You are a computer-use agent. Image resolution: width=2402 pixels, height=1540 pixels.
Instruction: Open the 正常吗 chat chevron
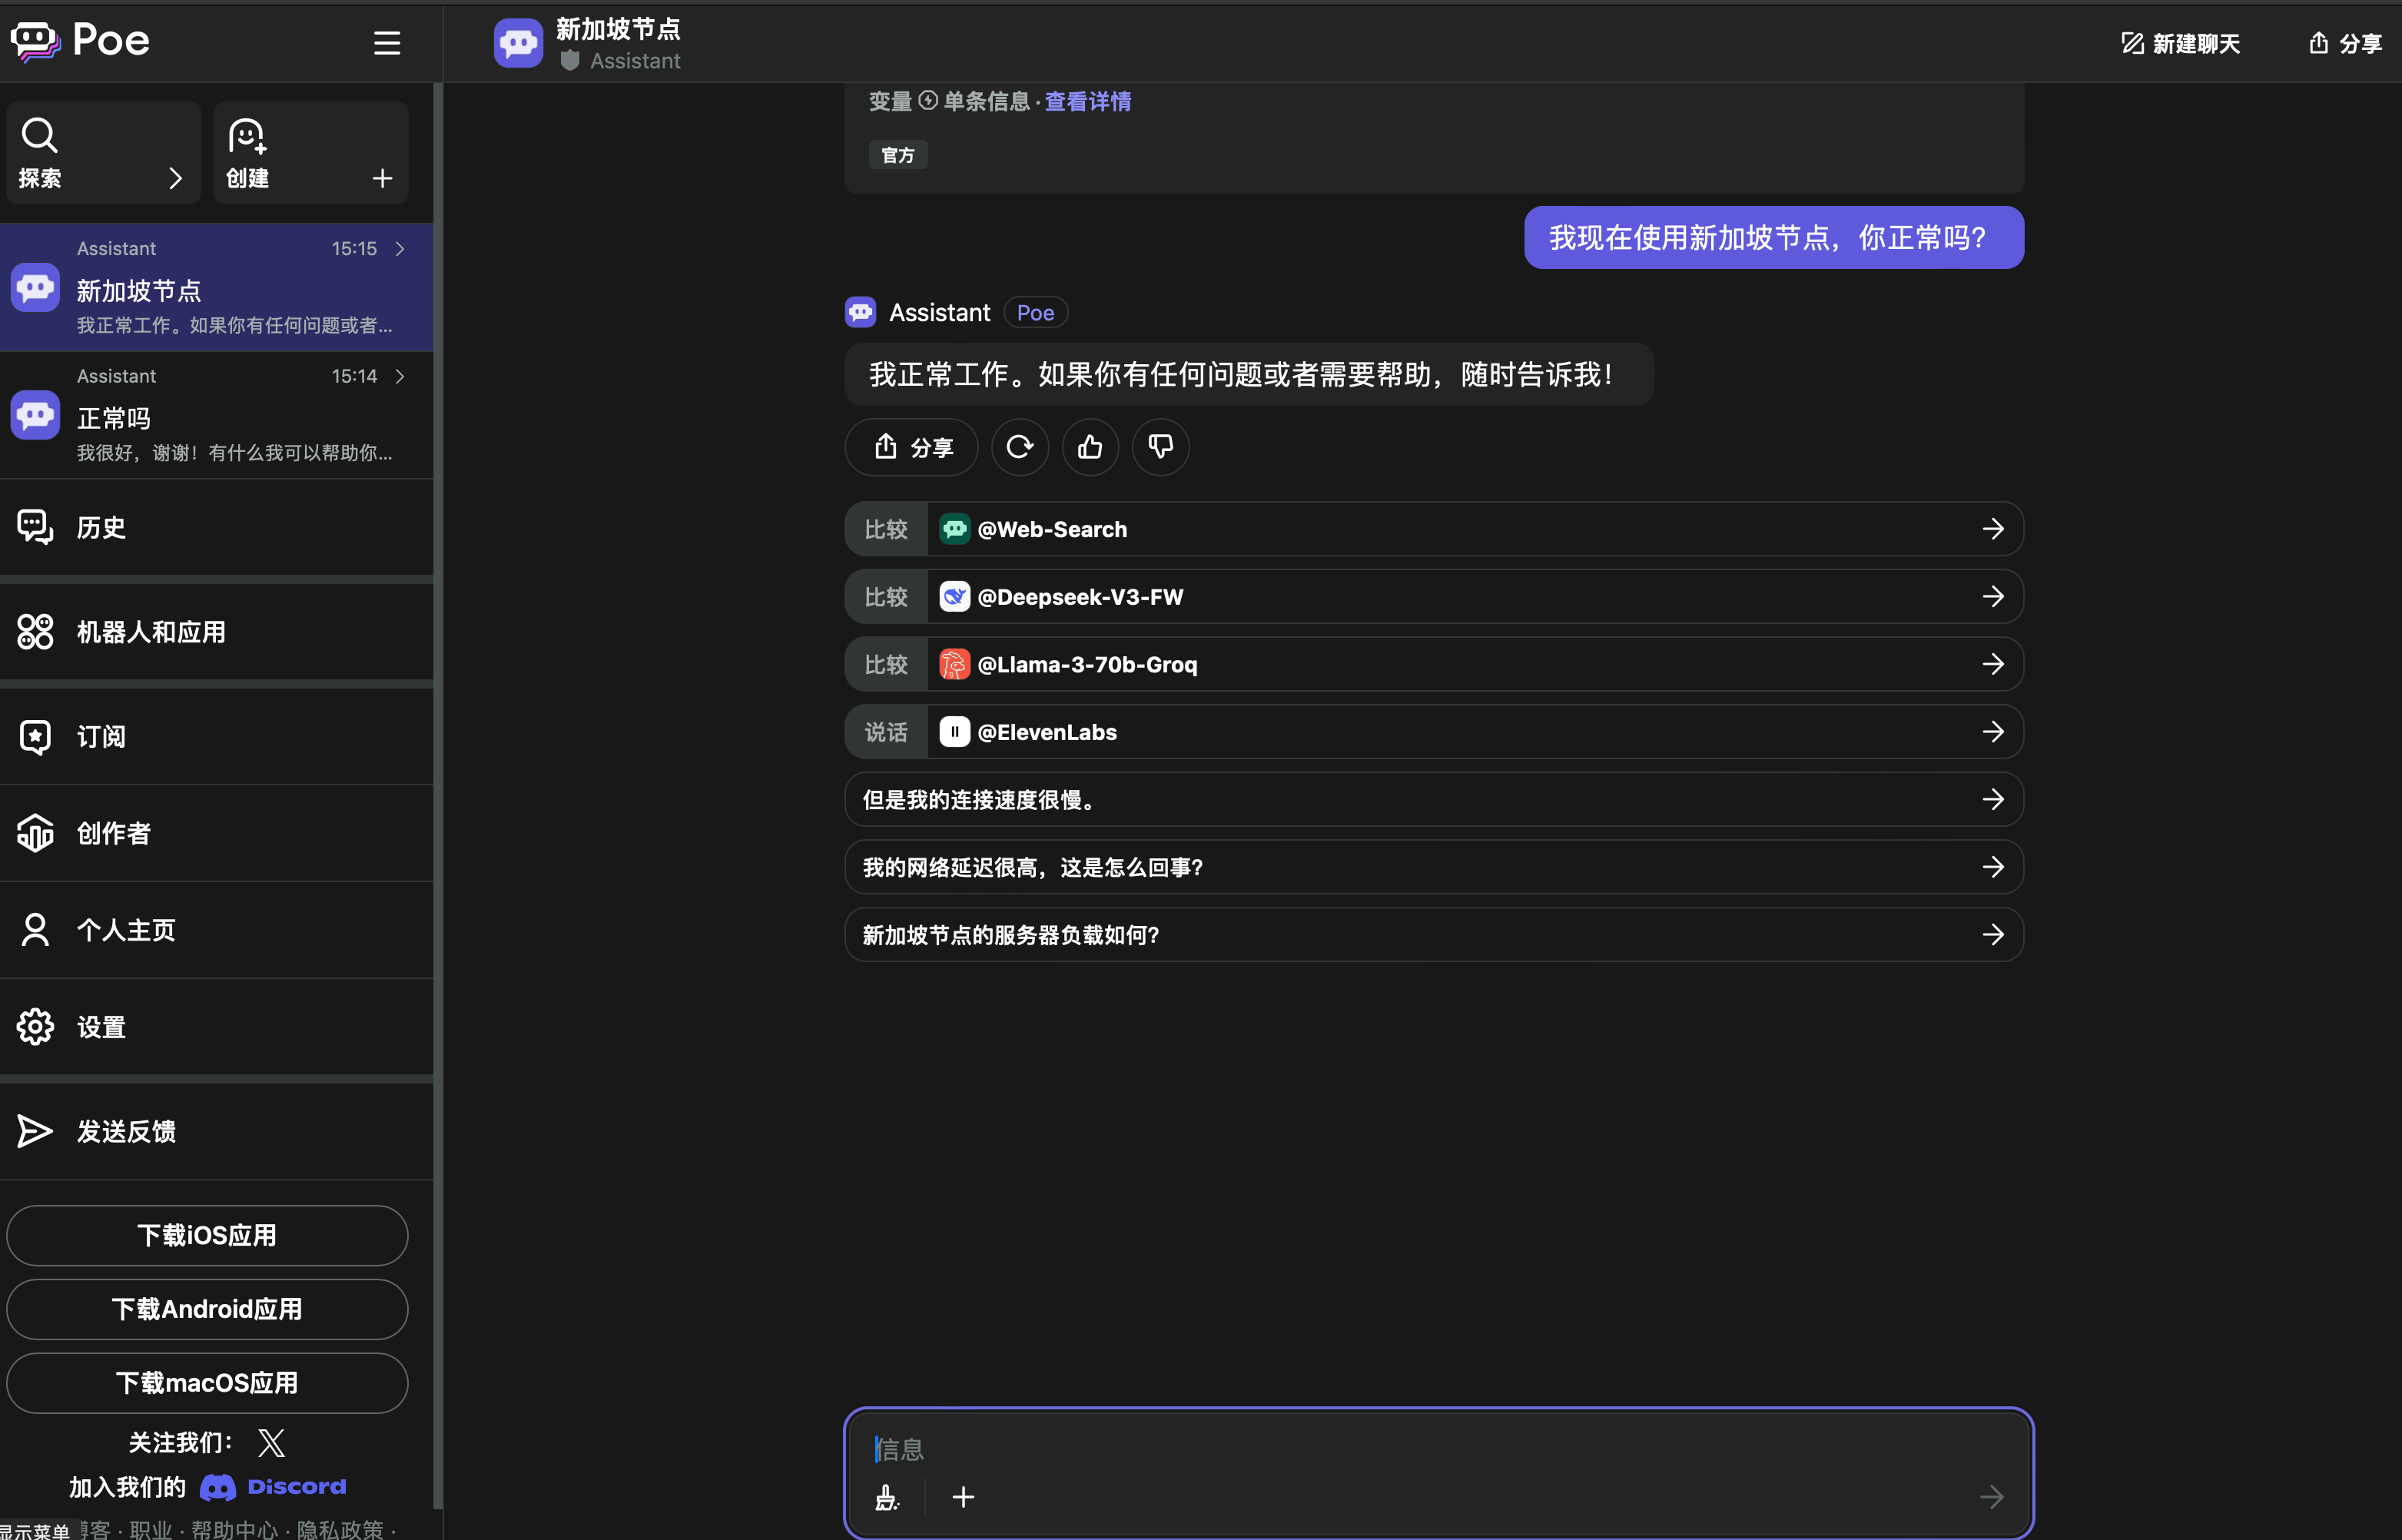click(x=400, y=377)
